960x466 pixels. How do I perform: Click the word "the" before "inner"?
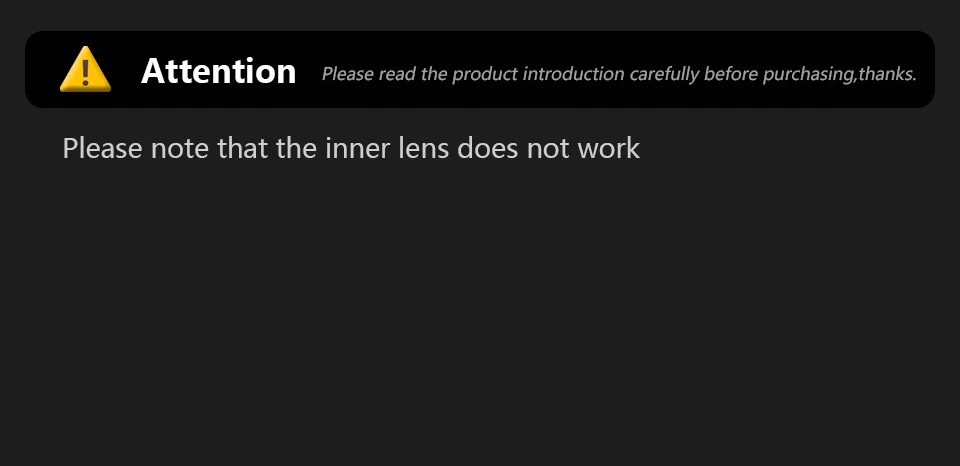296,149
